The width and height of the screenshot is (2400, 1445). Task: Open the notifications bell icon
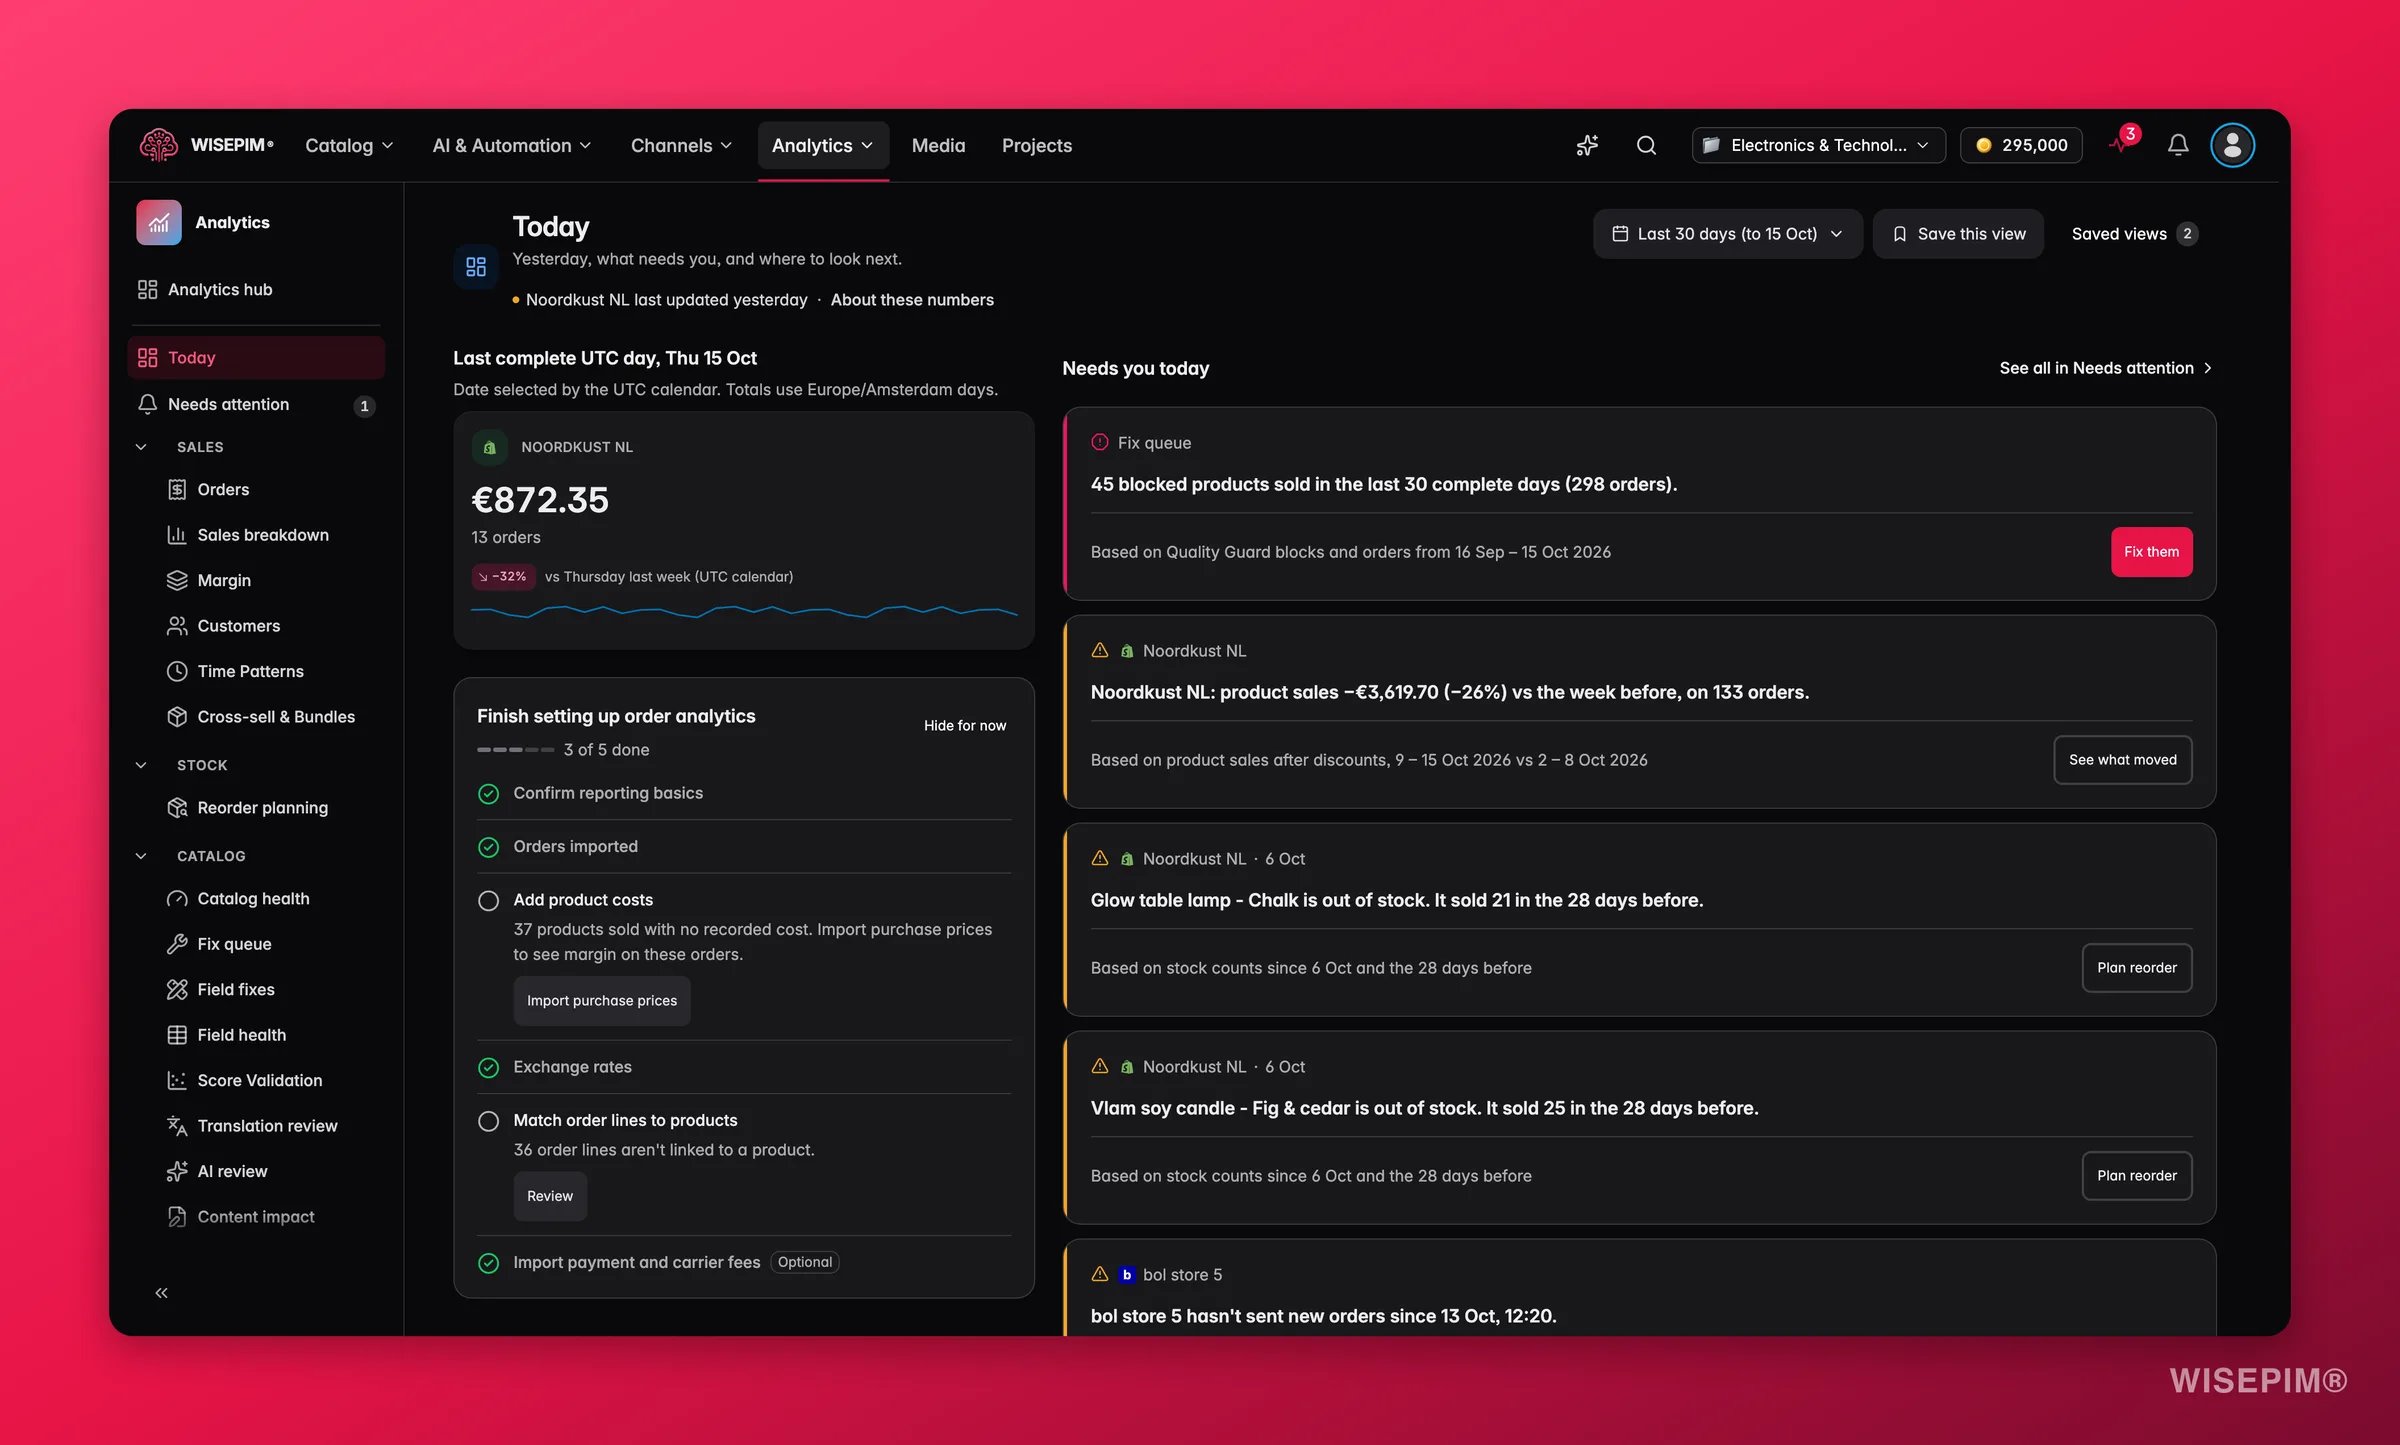click(x=2178, y=145)
